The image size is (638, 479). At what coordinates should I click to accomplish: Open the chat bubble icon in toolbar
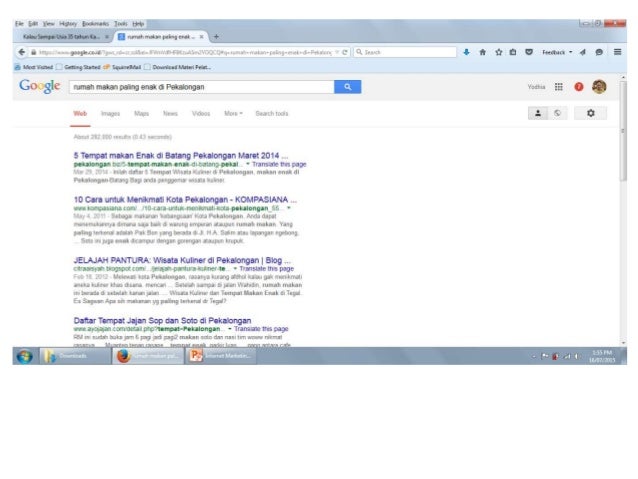(599, 52)
